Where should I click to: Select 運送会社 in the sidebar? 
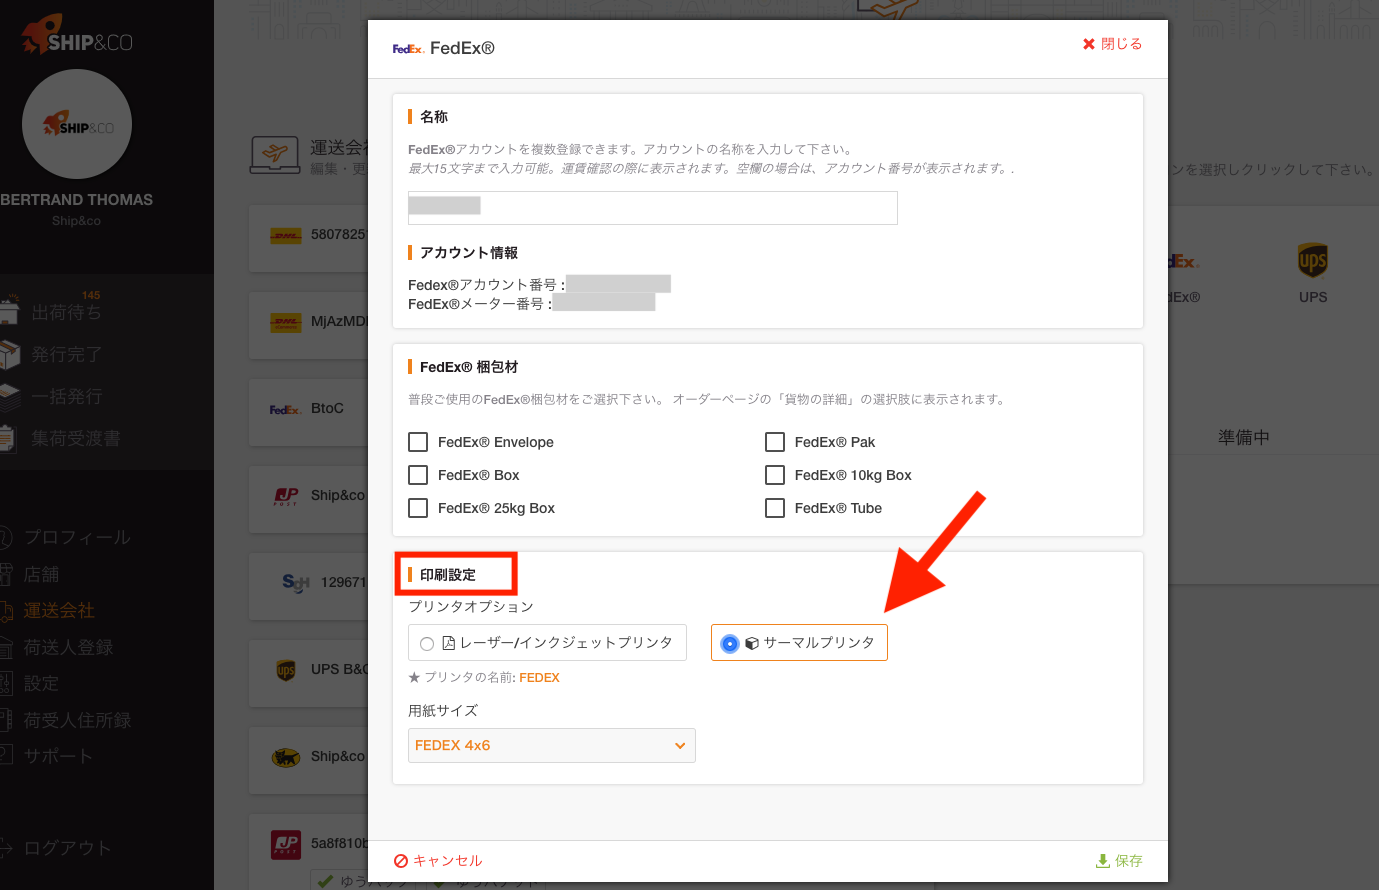tap(59, 610)
